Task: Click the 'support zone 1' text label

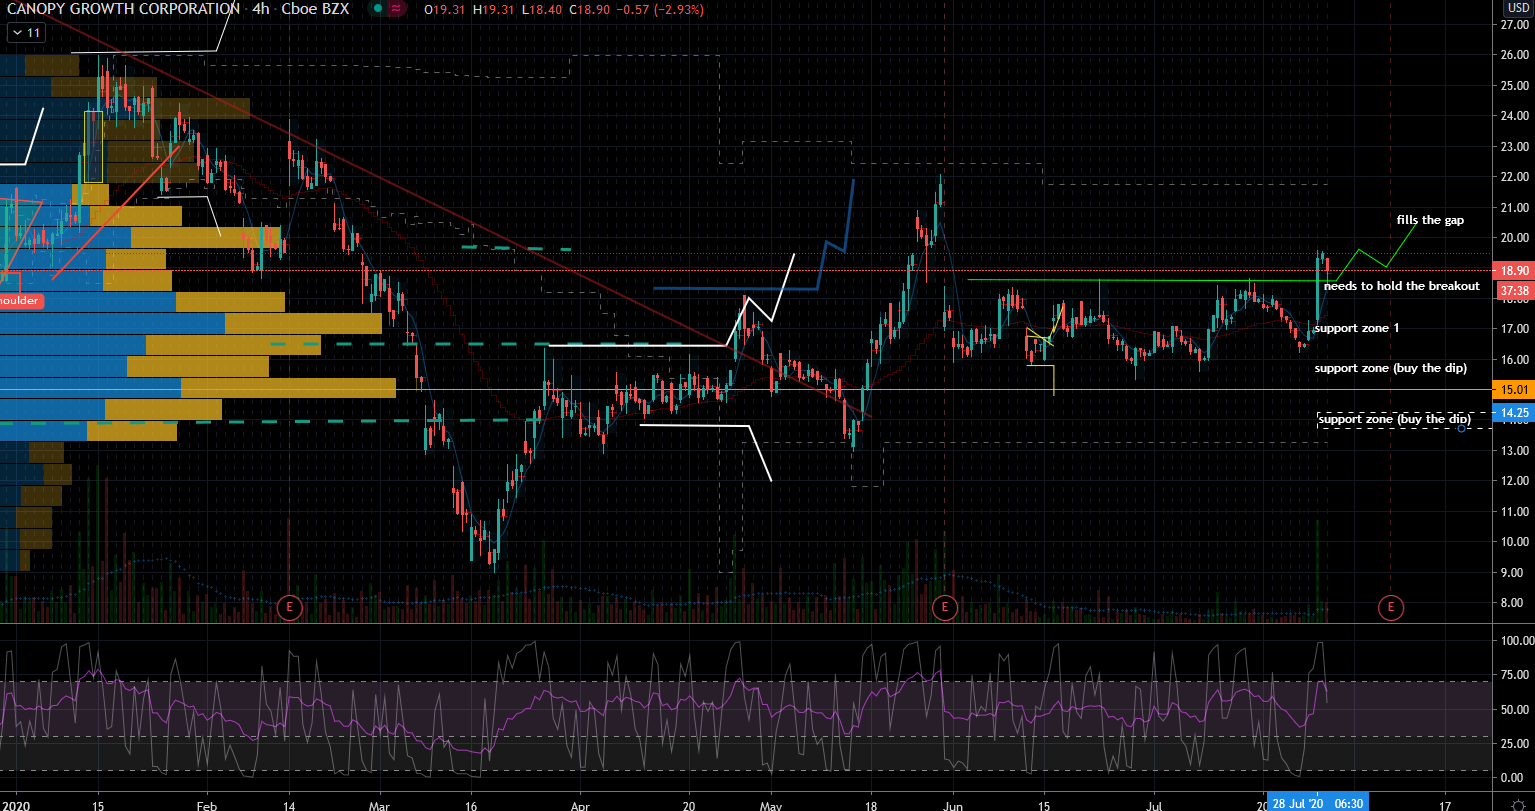Action: pyautogui.click(x=1356, y=328)
